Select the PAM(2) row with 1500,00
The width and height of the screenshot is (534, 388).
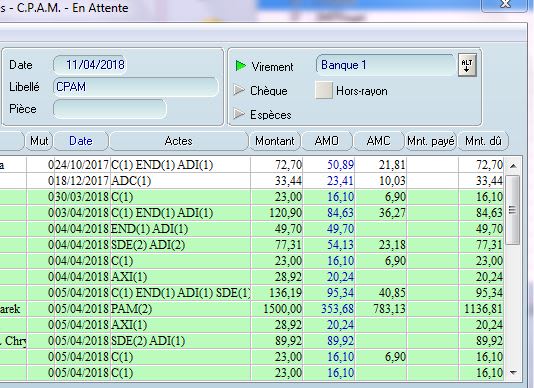point(252,309)
